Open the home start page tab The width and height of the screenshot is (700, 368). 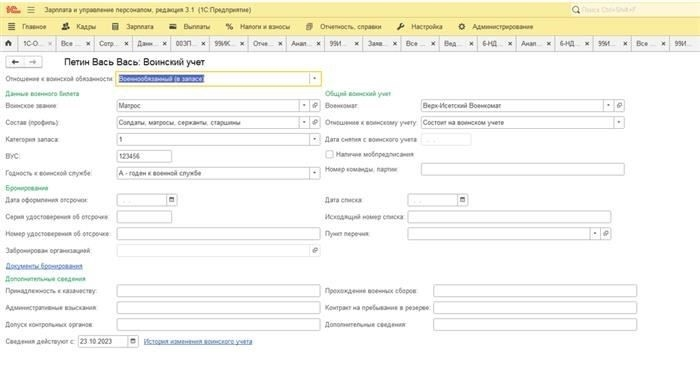(x=8, y=43)
